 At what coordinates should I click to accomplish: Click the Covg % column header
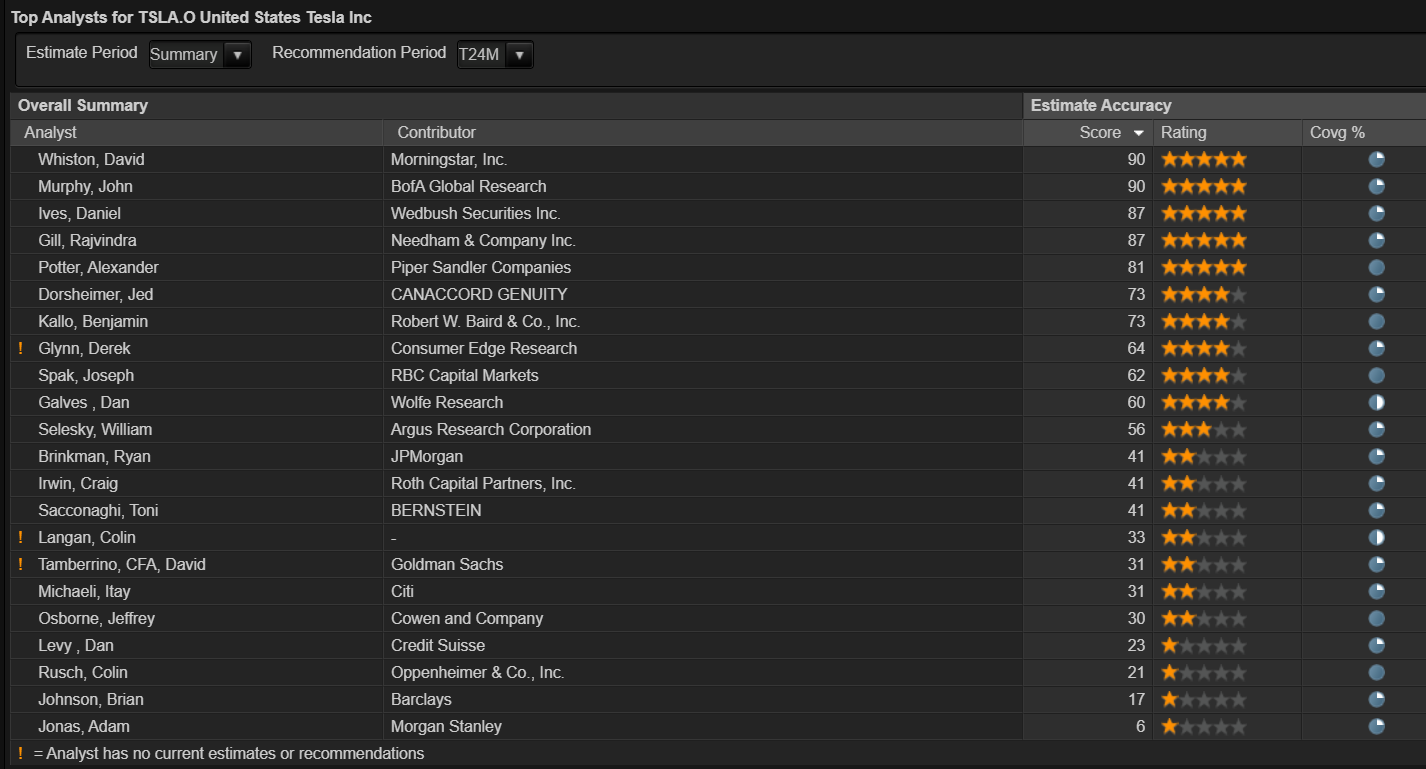(x=1337, y=132)
